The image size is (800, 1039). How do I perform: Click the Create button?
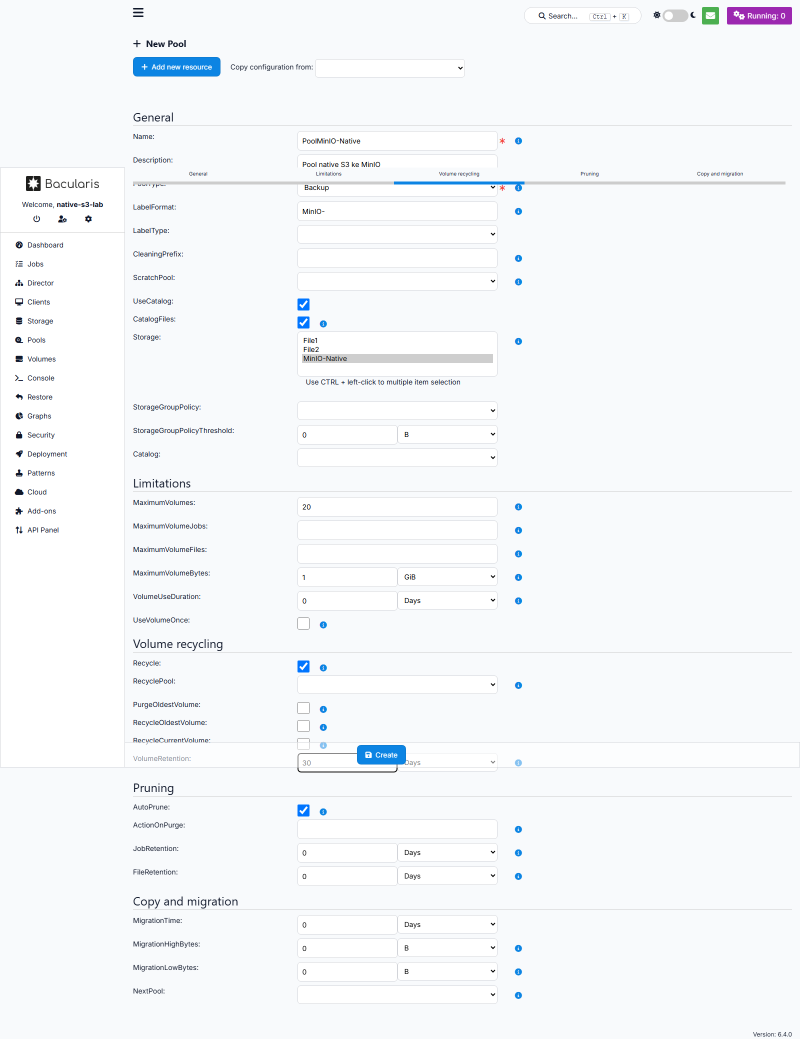[x=381, y=755]
